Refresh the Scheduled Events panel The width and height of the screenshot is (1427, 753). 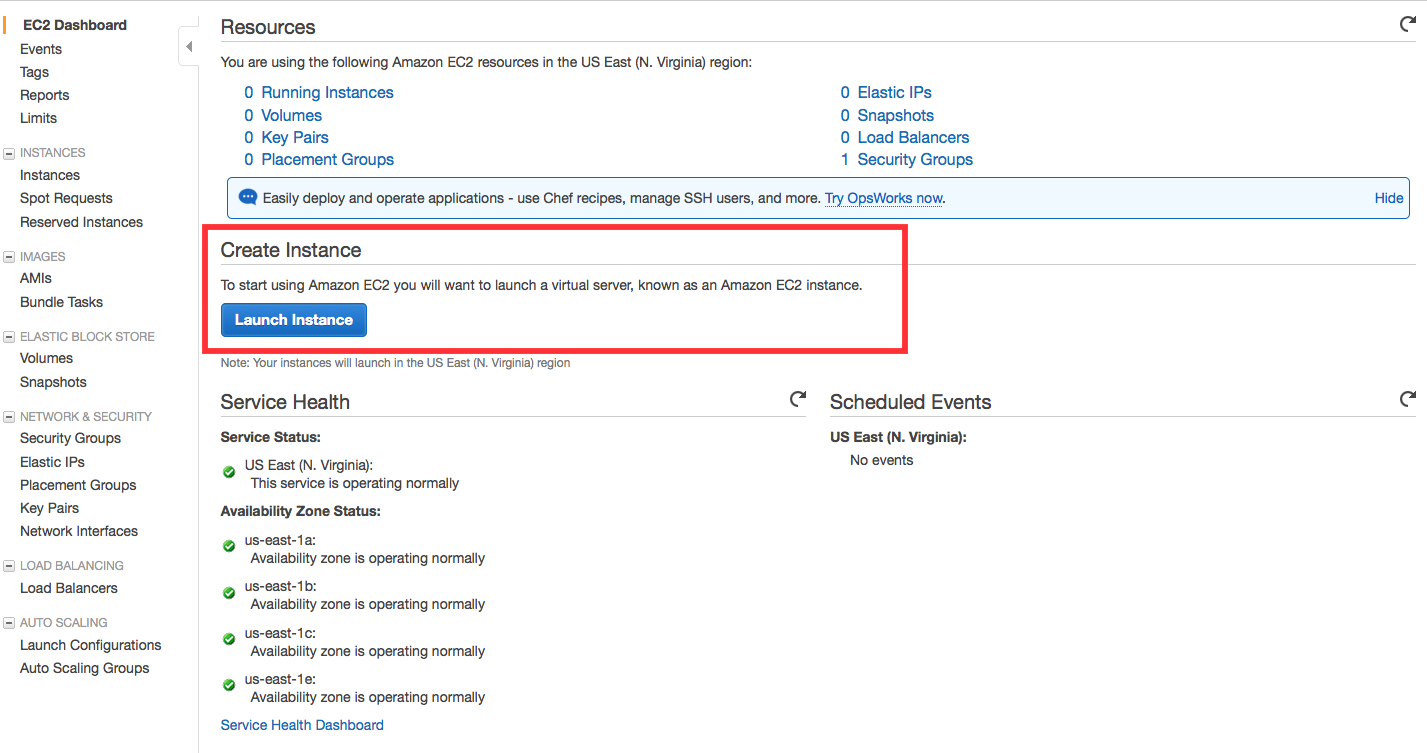[1407, 399]
